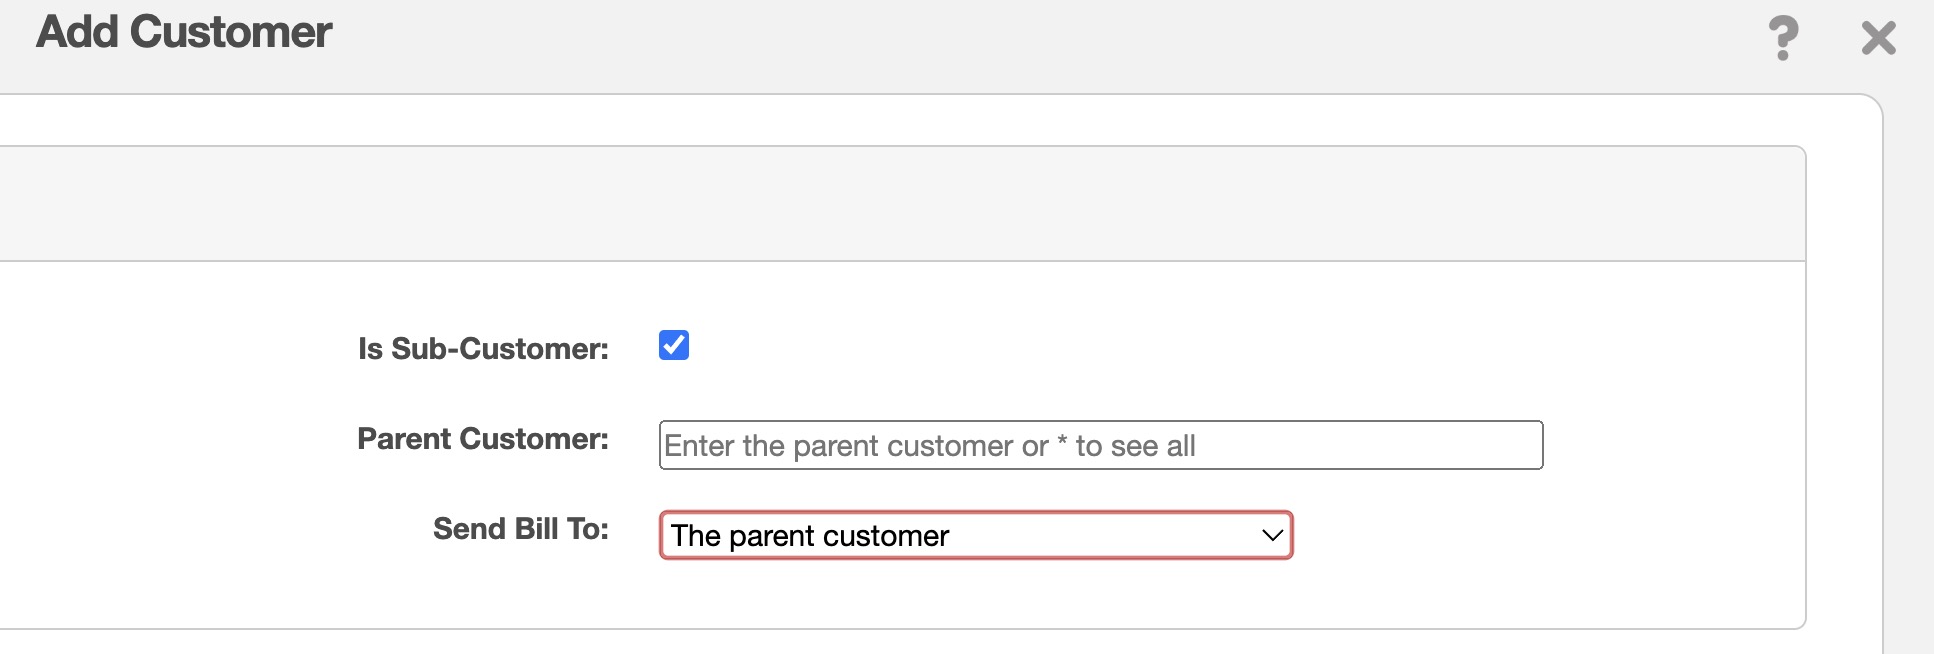The image size is (1934, 654).
Task: Click the blue checked box beside Is Sub-Customer
Action: click(674, 345)
